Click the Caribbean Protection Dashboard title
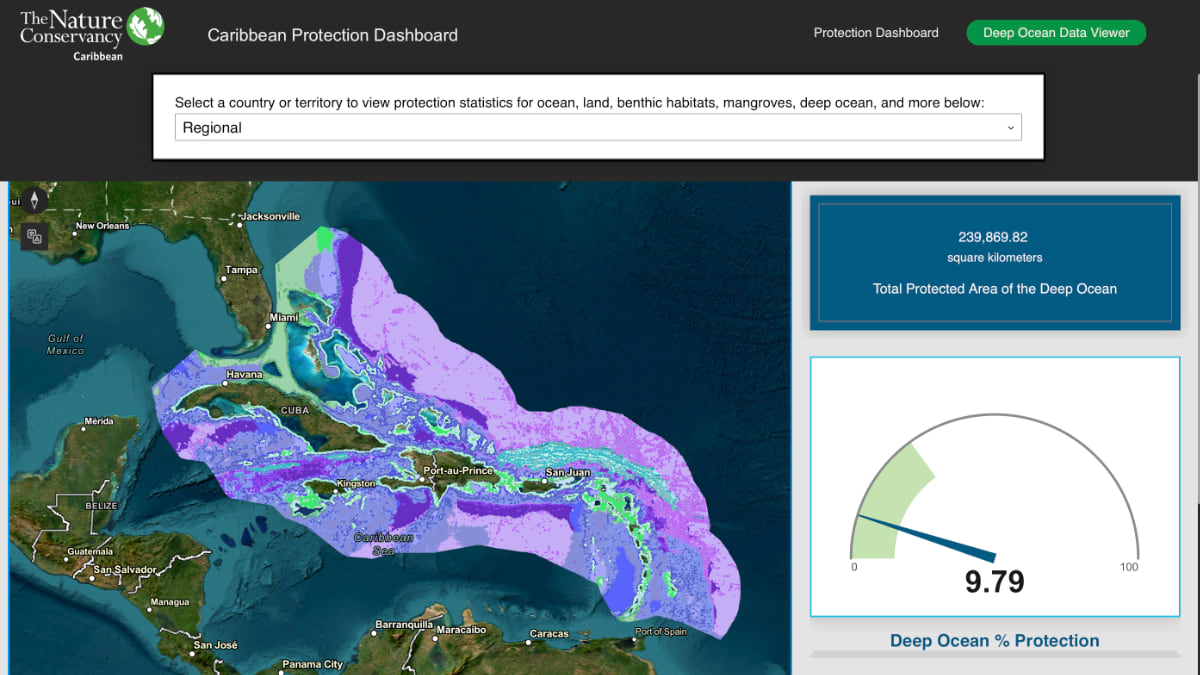Image resolution: width=1200 pixels, height=675 pixels. (332, 34)
